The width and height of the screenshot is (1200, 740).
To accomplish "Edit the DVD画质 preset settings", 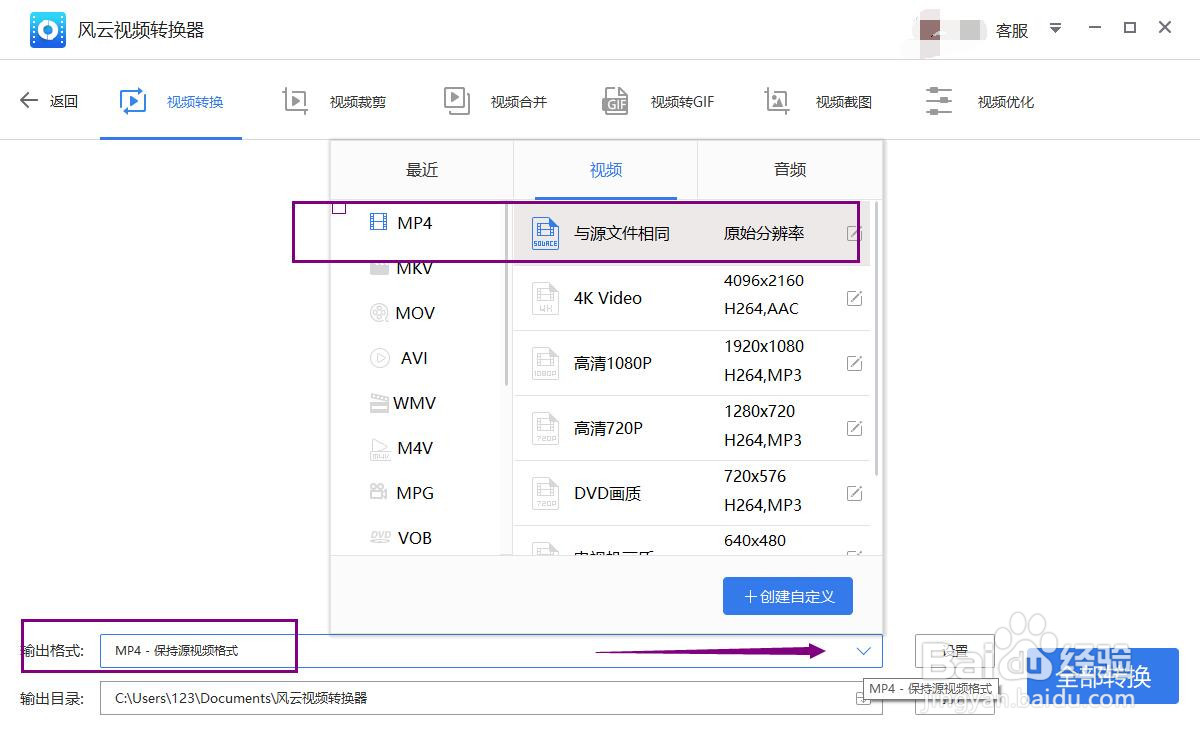I will (854, 493).
